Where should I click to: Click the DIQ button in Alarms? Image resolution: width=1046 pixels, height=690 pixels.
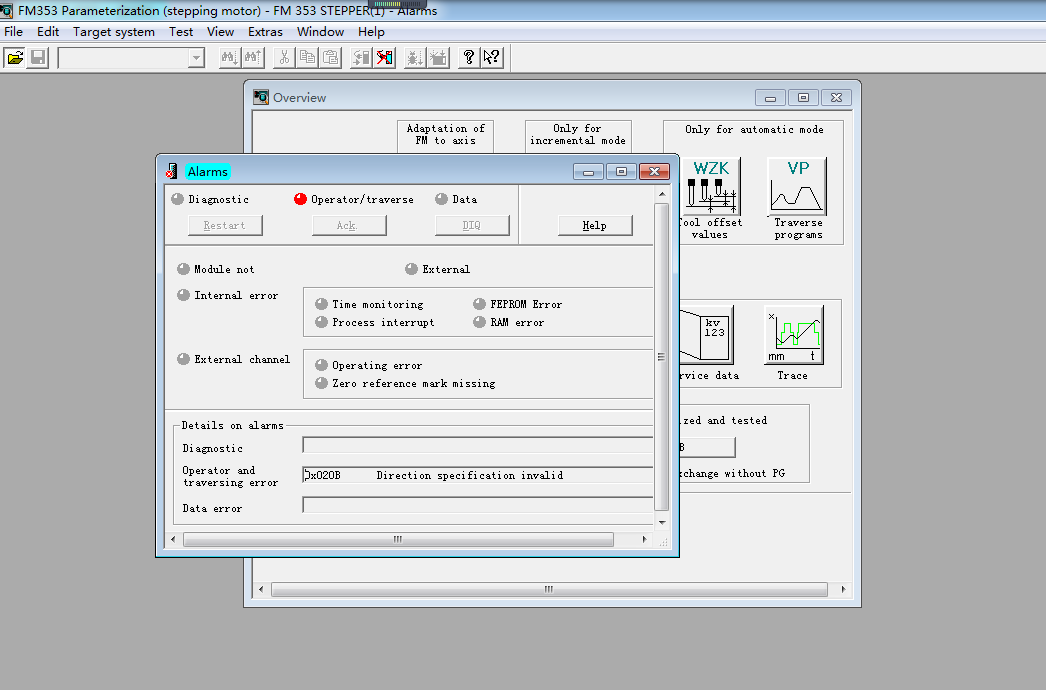(x=472, y=226)
